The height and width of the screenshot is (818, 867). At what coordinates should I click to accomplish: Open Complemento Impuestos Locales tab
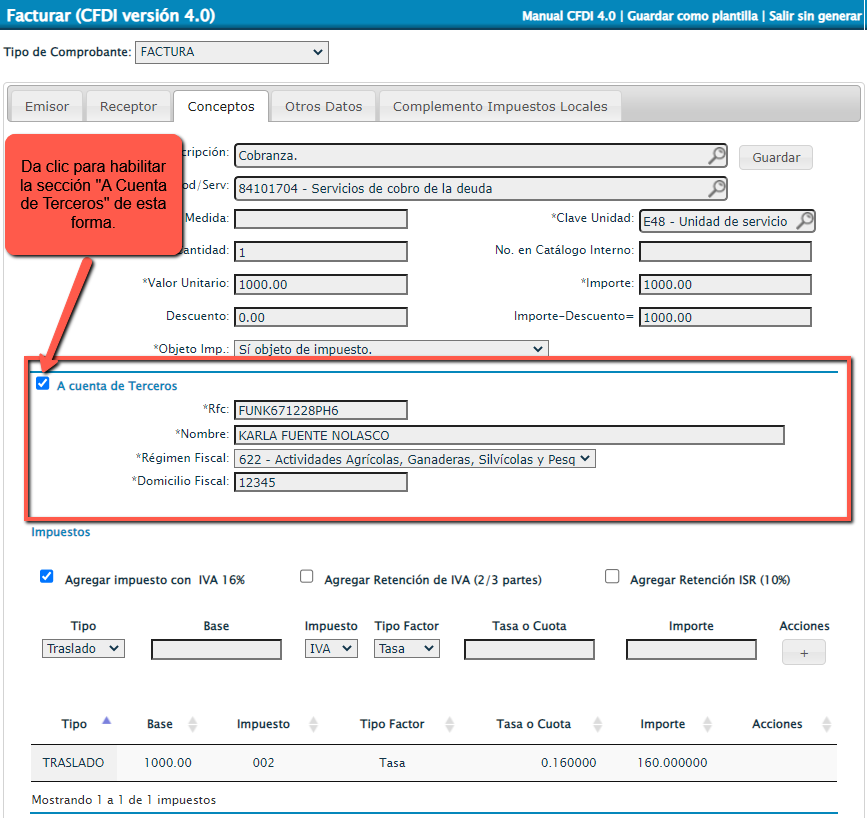tap(500, 106)
